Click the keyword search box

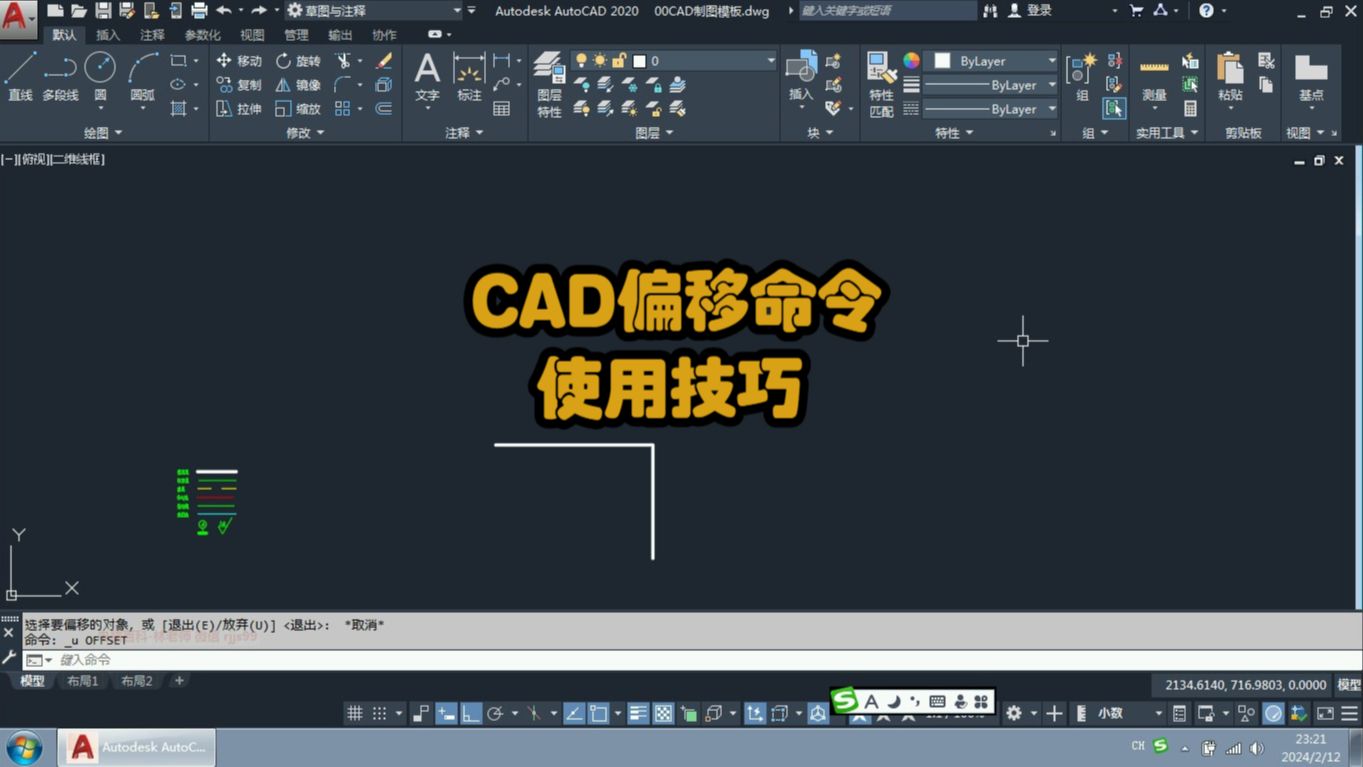(888, 10)
